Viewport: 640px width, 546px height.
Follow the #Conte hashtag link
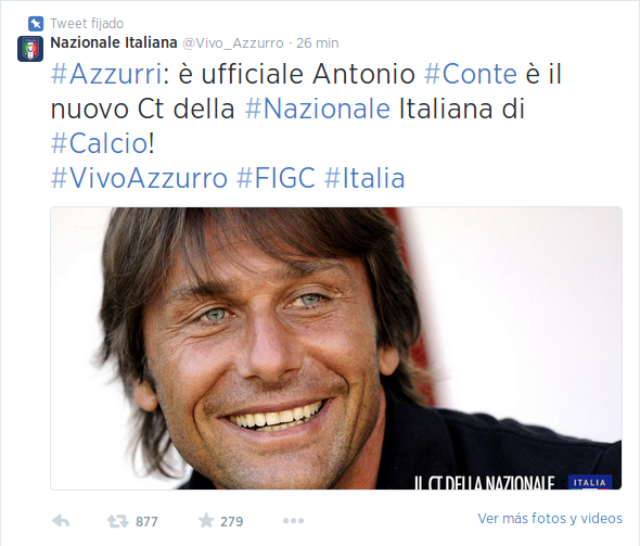(x=471, y=74)
